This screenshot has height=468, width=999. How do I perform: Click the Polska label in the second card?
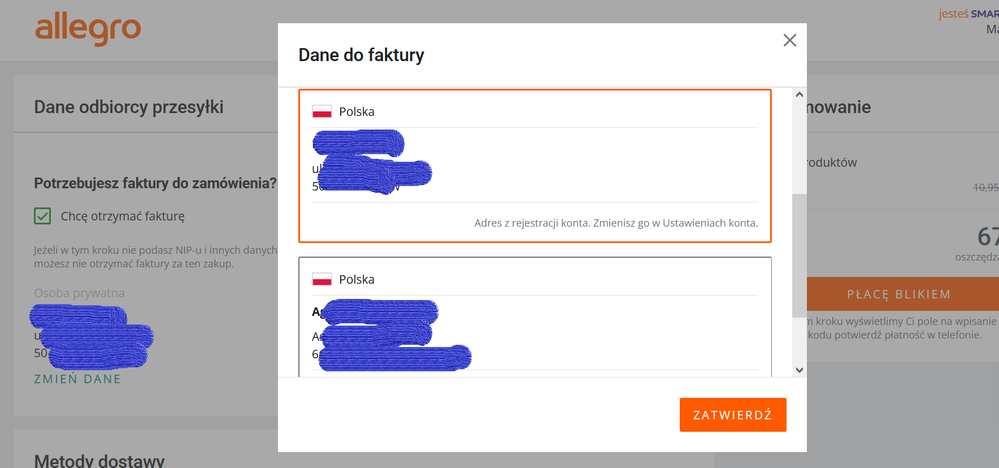tap(357, 280)
